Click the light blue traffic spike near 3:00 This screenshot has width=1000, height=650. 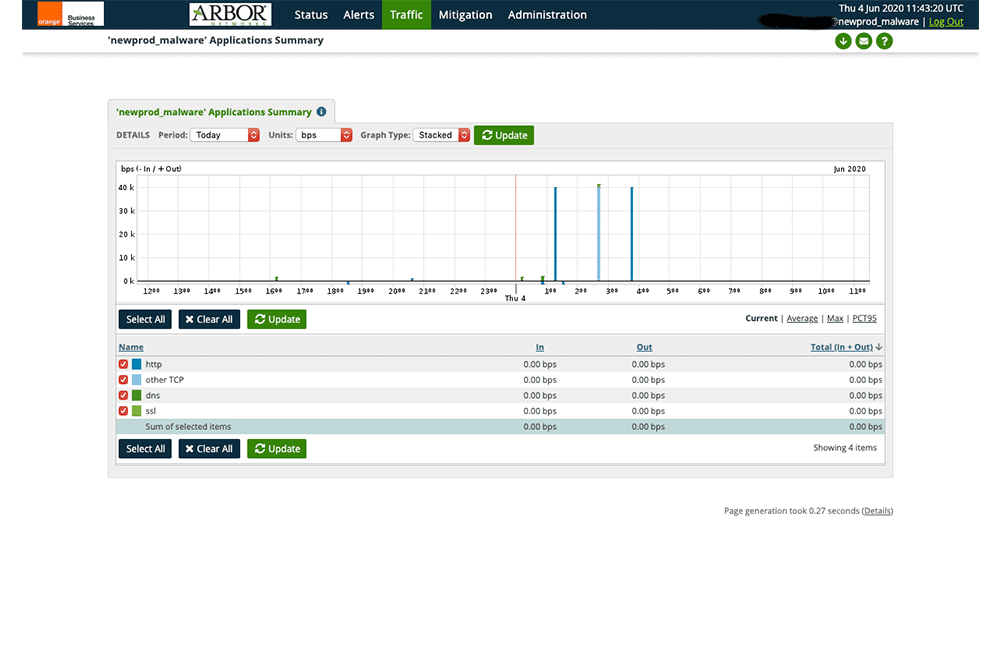(x=599, y=233)
